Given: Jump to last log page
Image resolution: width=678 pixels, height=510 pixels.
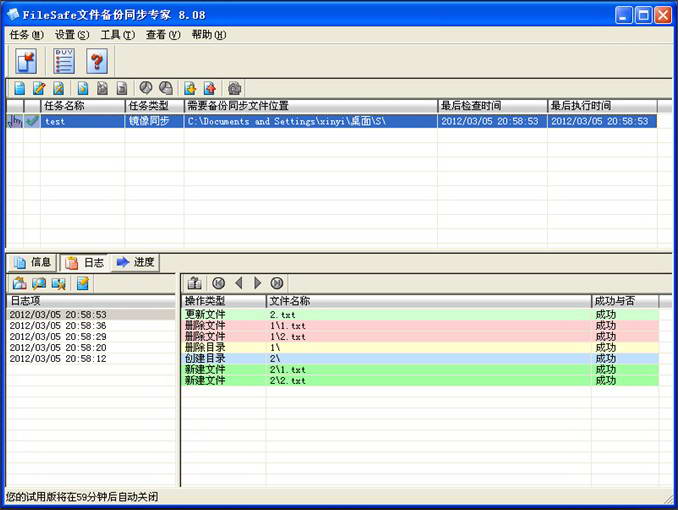Looking at the screenshot, I should pyautogui.click(x=277, y=283).
